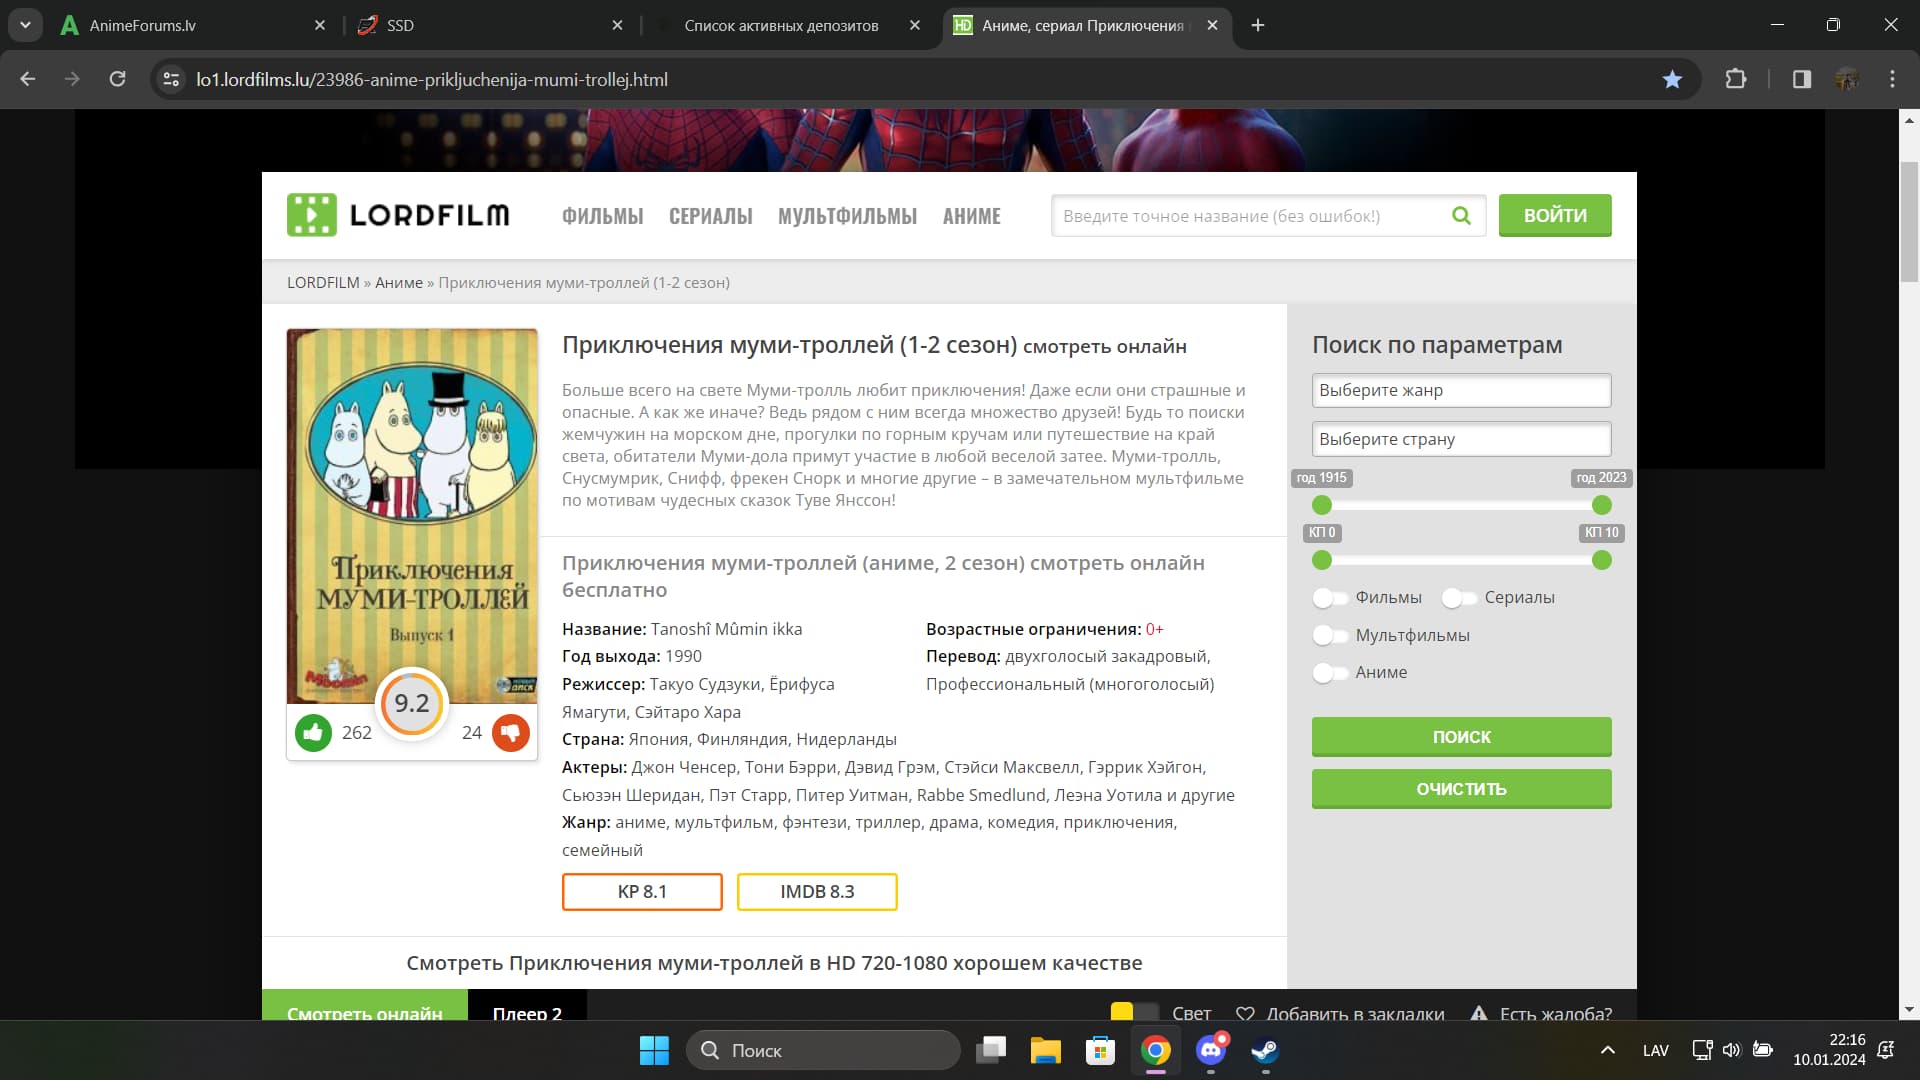
Task: Open the Выберите страну dropdown
Action: (1461, 439)
